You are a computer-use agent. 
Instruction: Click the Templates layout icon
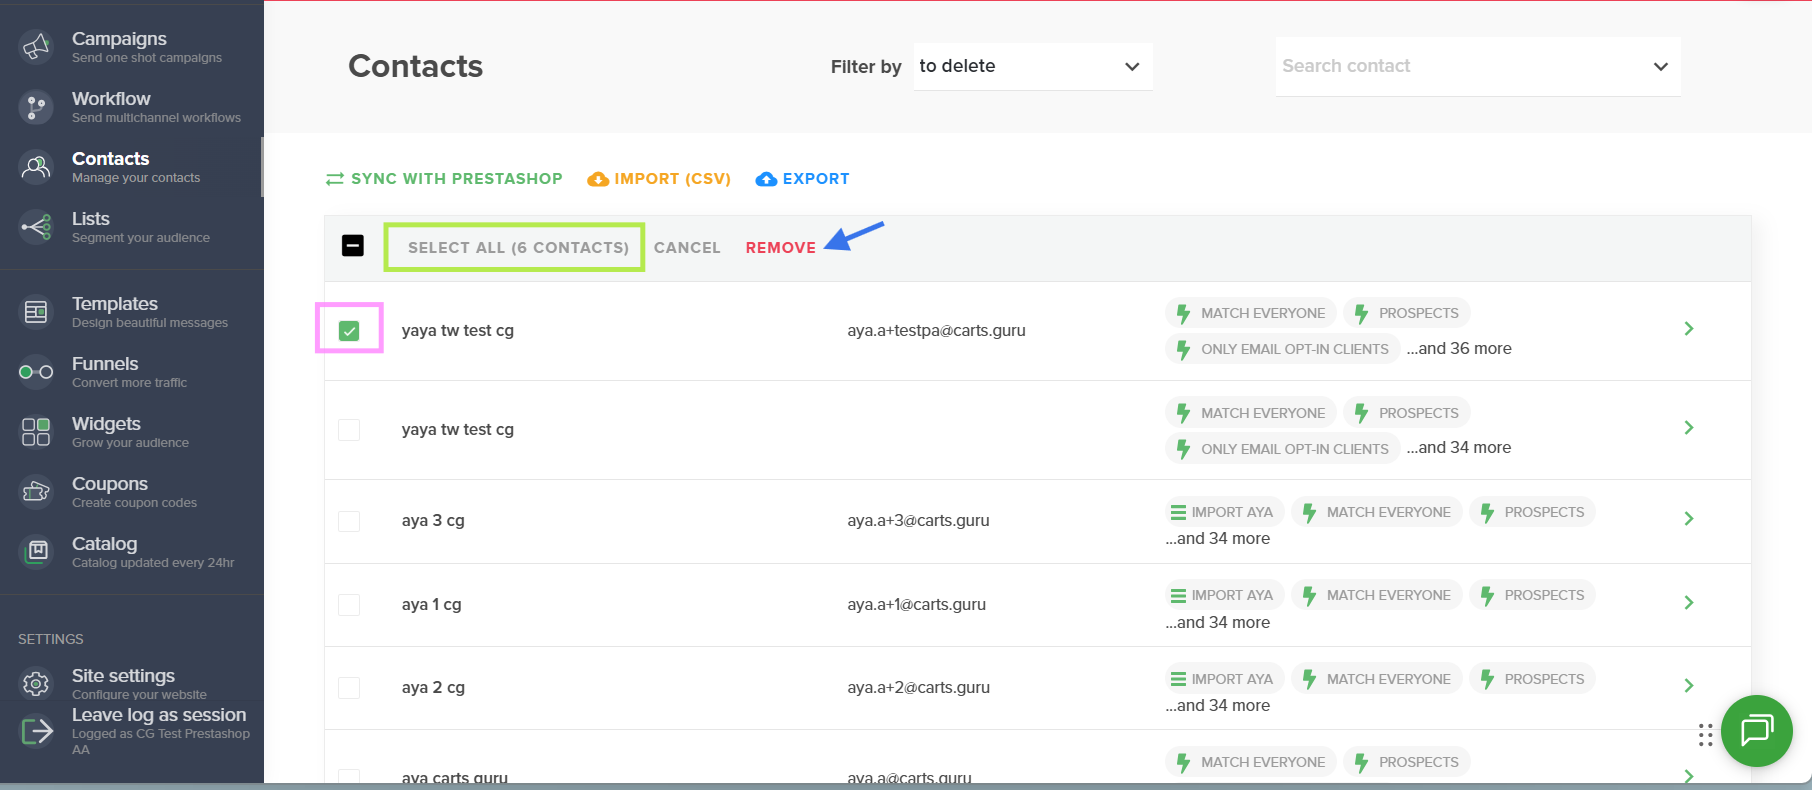click(x=36, y=312)
